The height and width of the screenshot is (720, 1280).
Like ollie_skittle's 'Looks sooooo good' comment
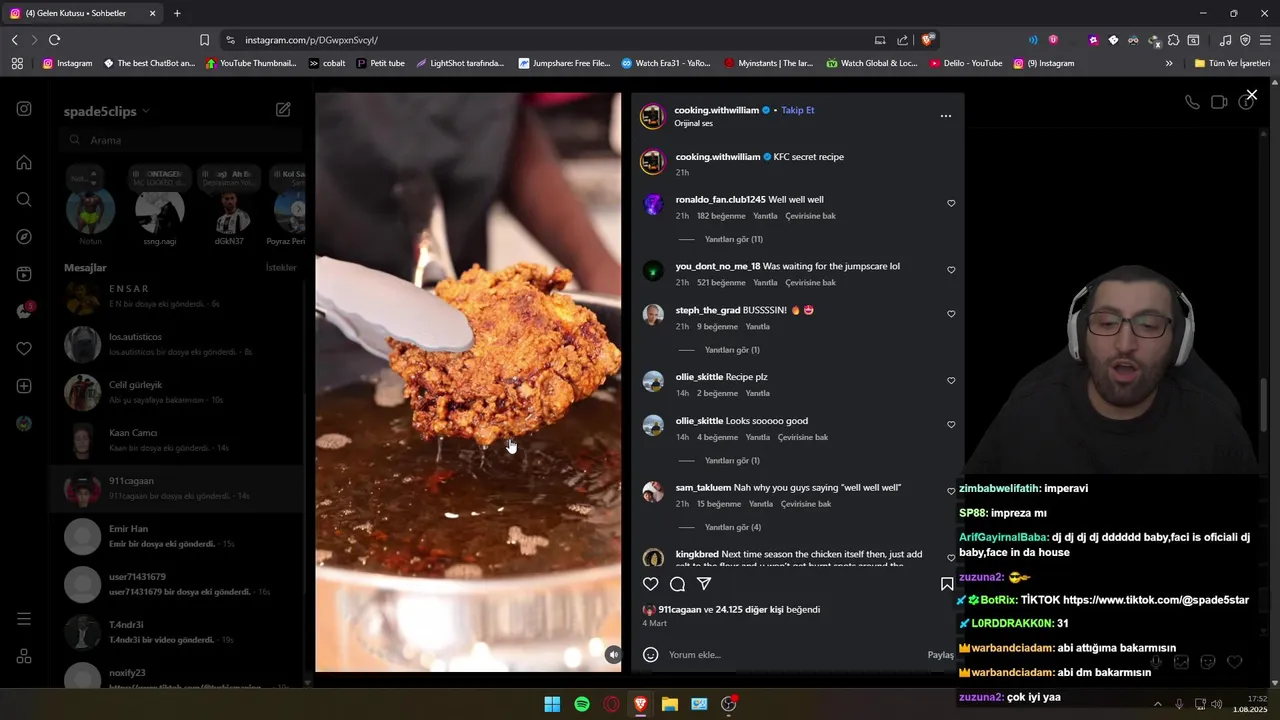click(x=951, y=425)
